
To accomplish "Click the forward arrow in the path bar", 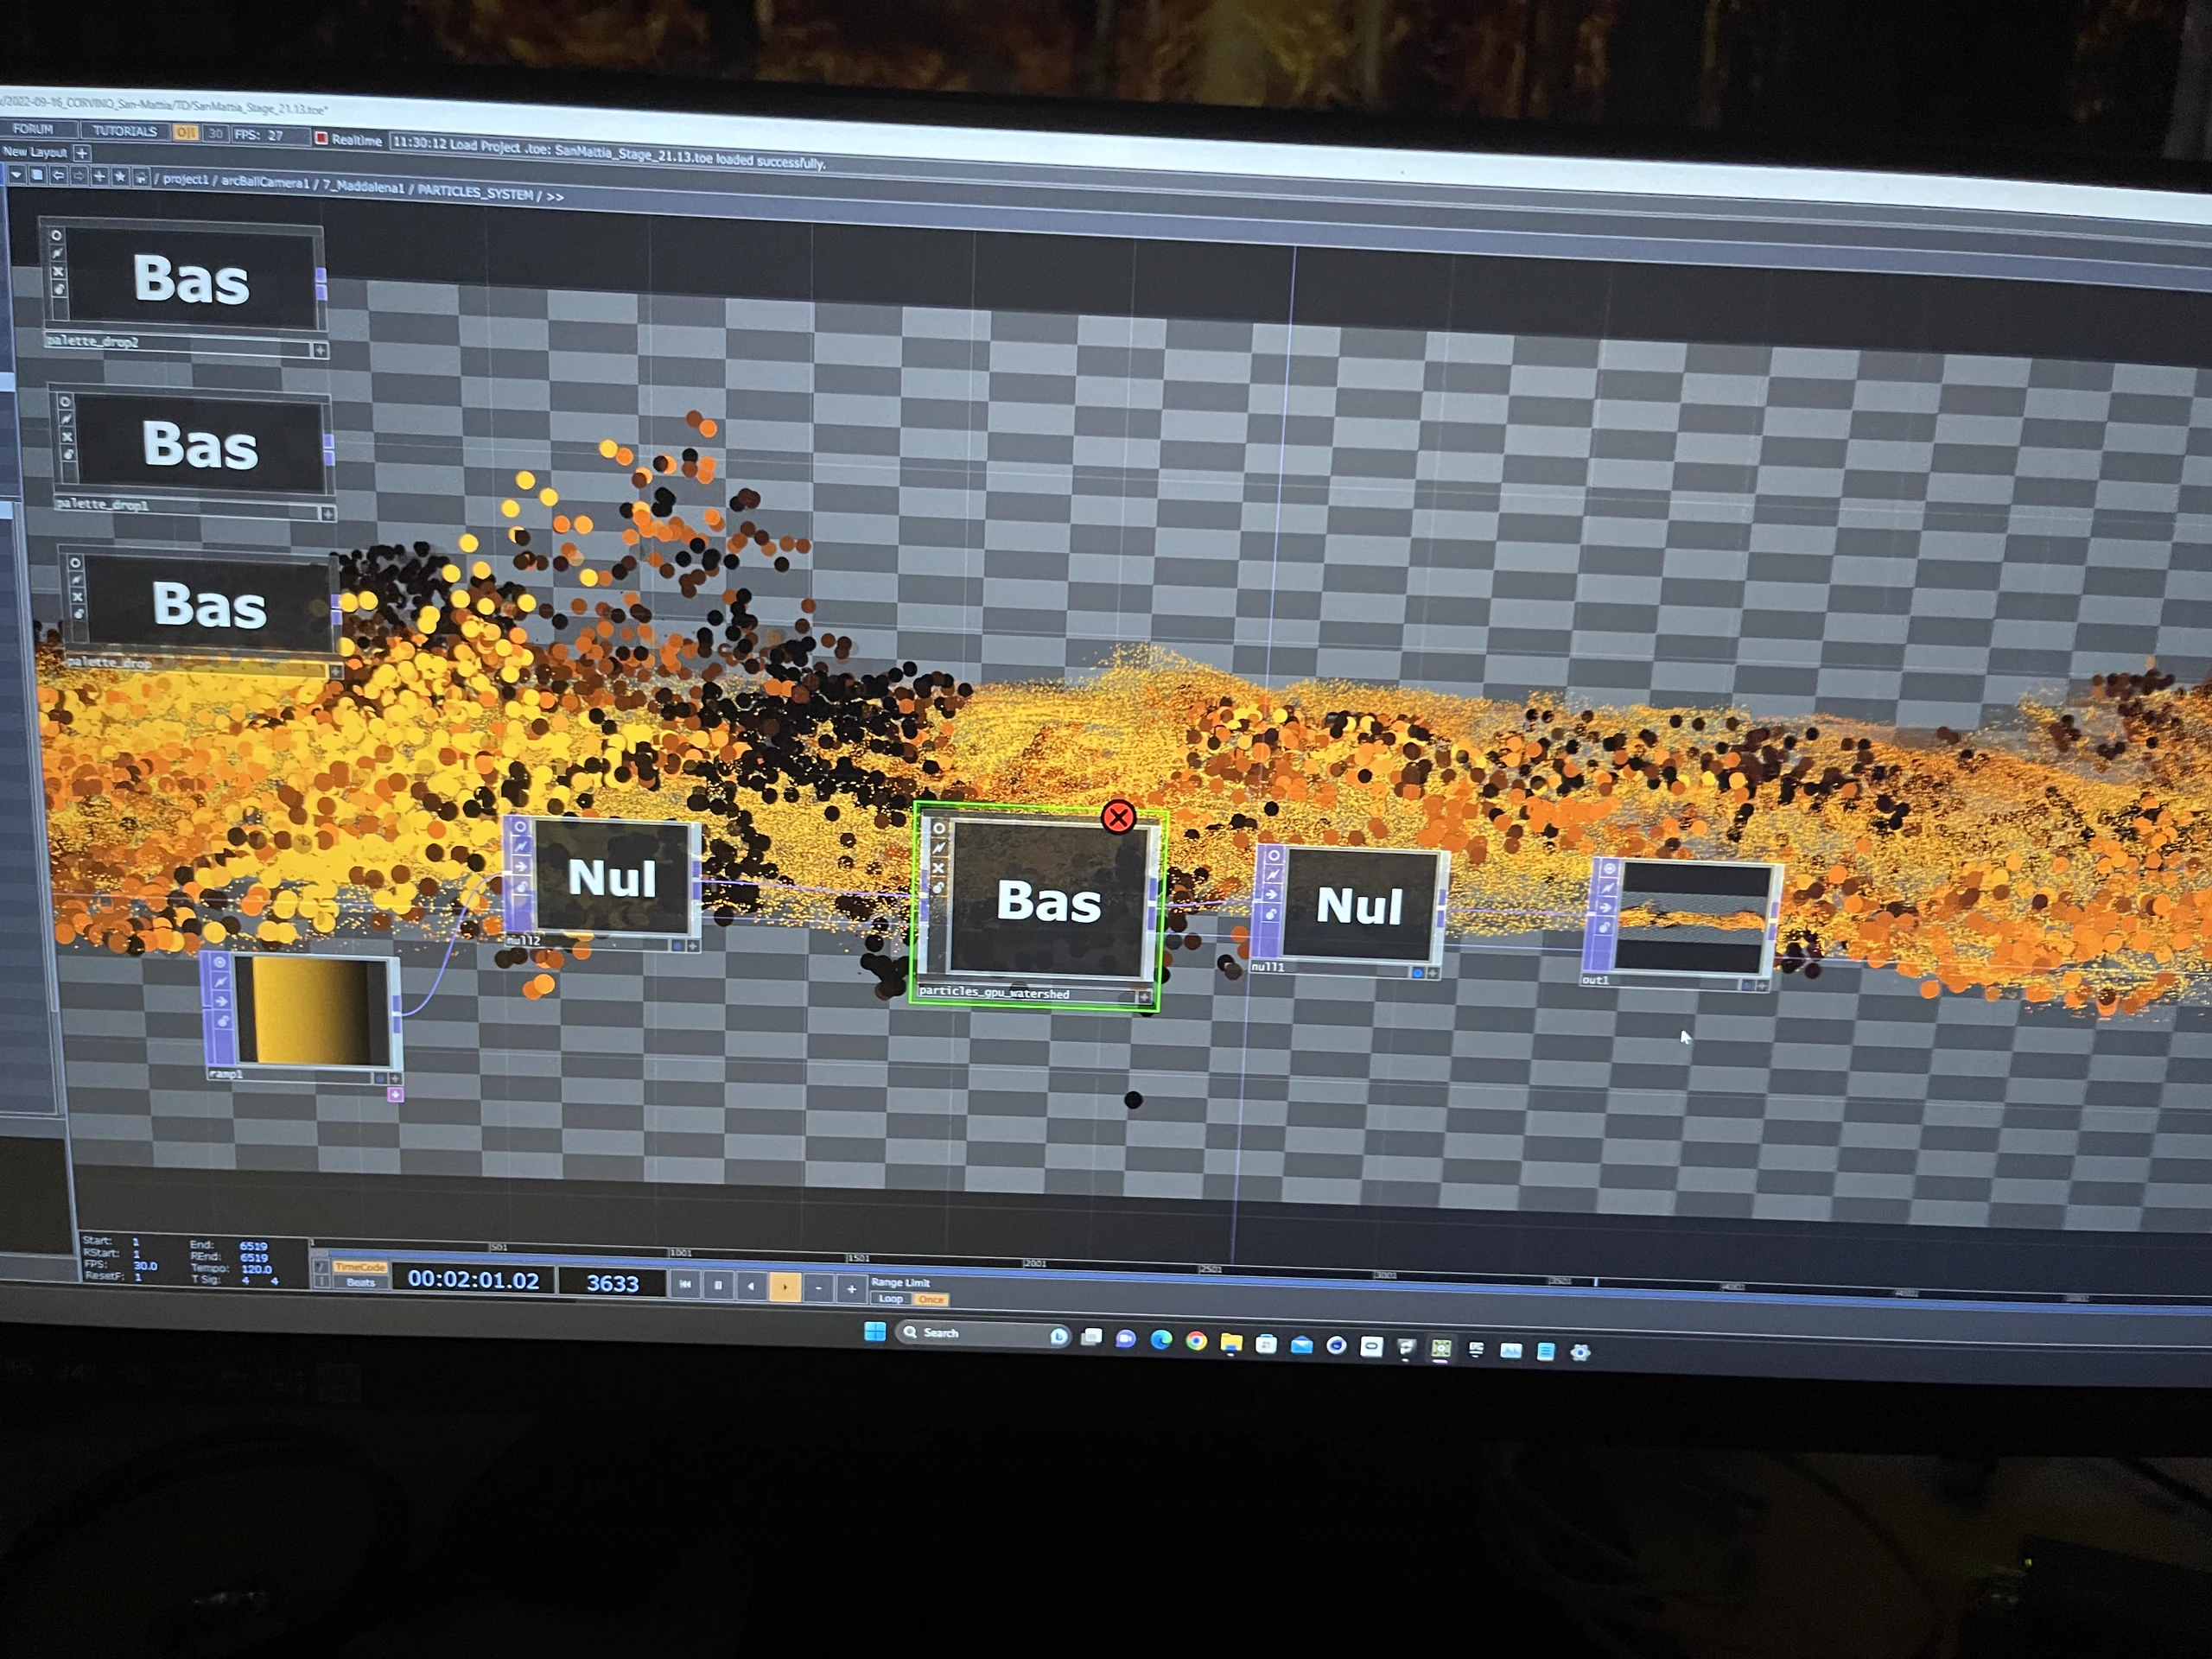I will (x=79, y=177).
